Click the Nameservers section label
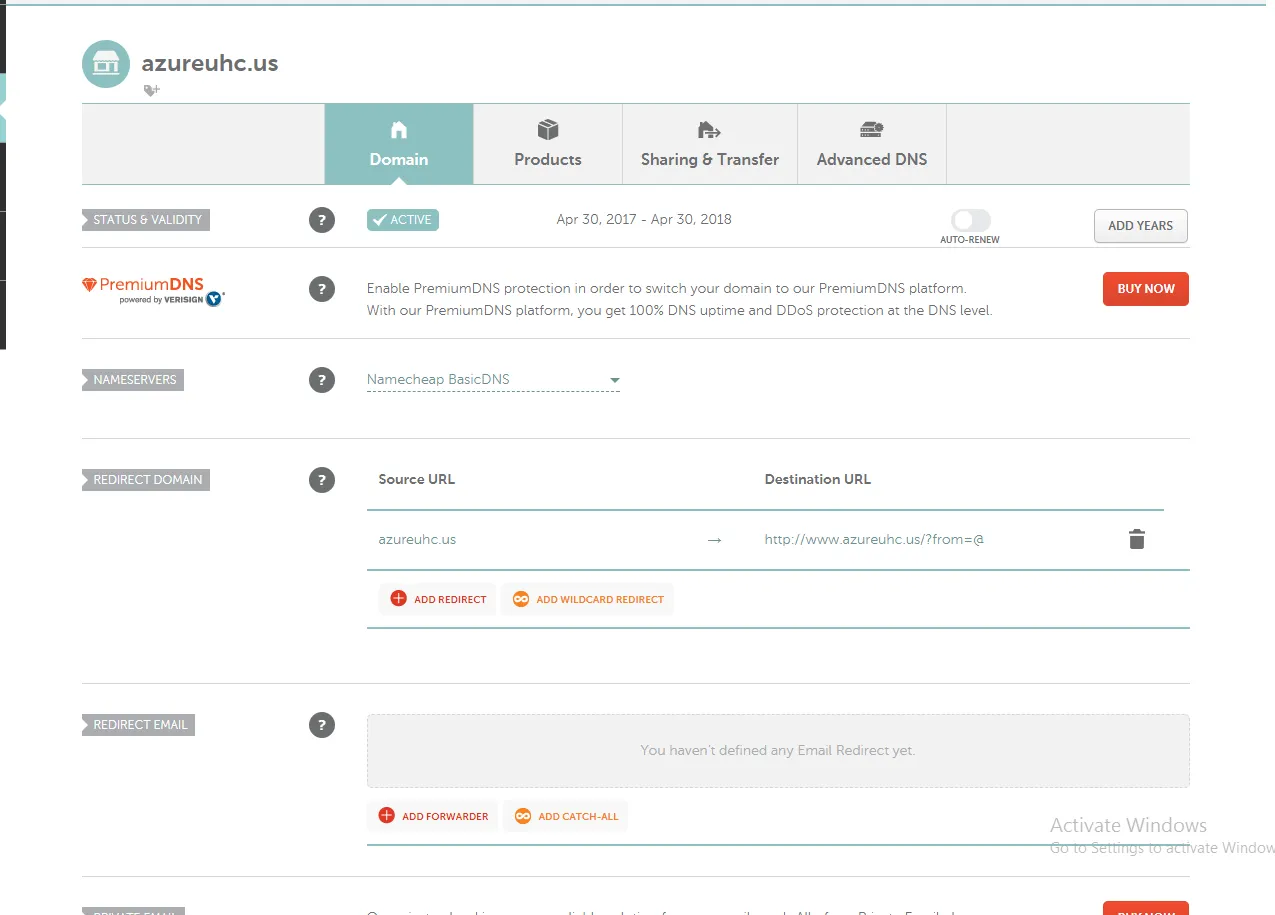1275x915 pixels. (133, 380)
